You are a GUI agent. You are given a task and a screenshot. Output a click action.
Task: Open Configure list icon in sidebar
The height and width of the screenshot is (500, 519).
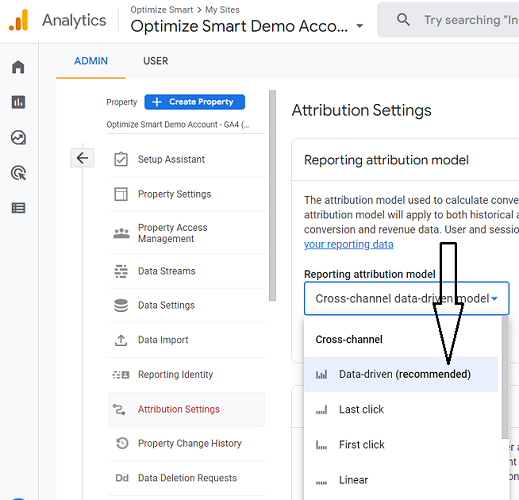(x=18, y=208)
